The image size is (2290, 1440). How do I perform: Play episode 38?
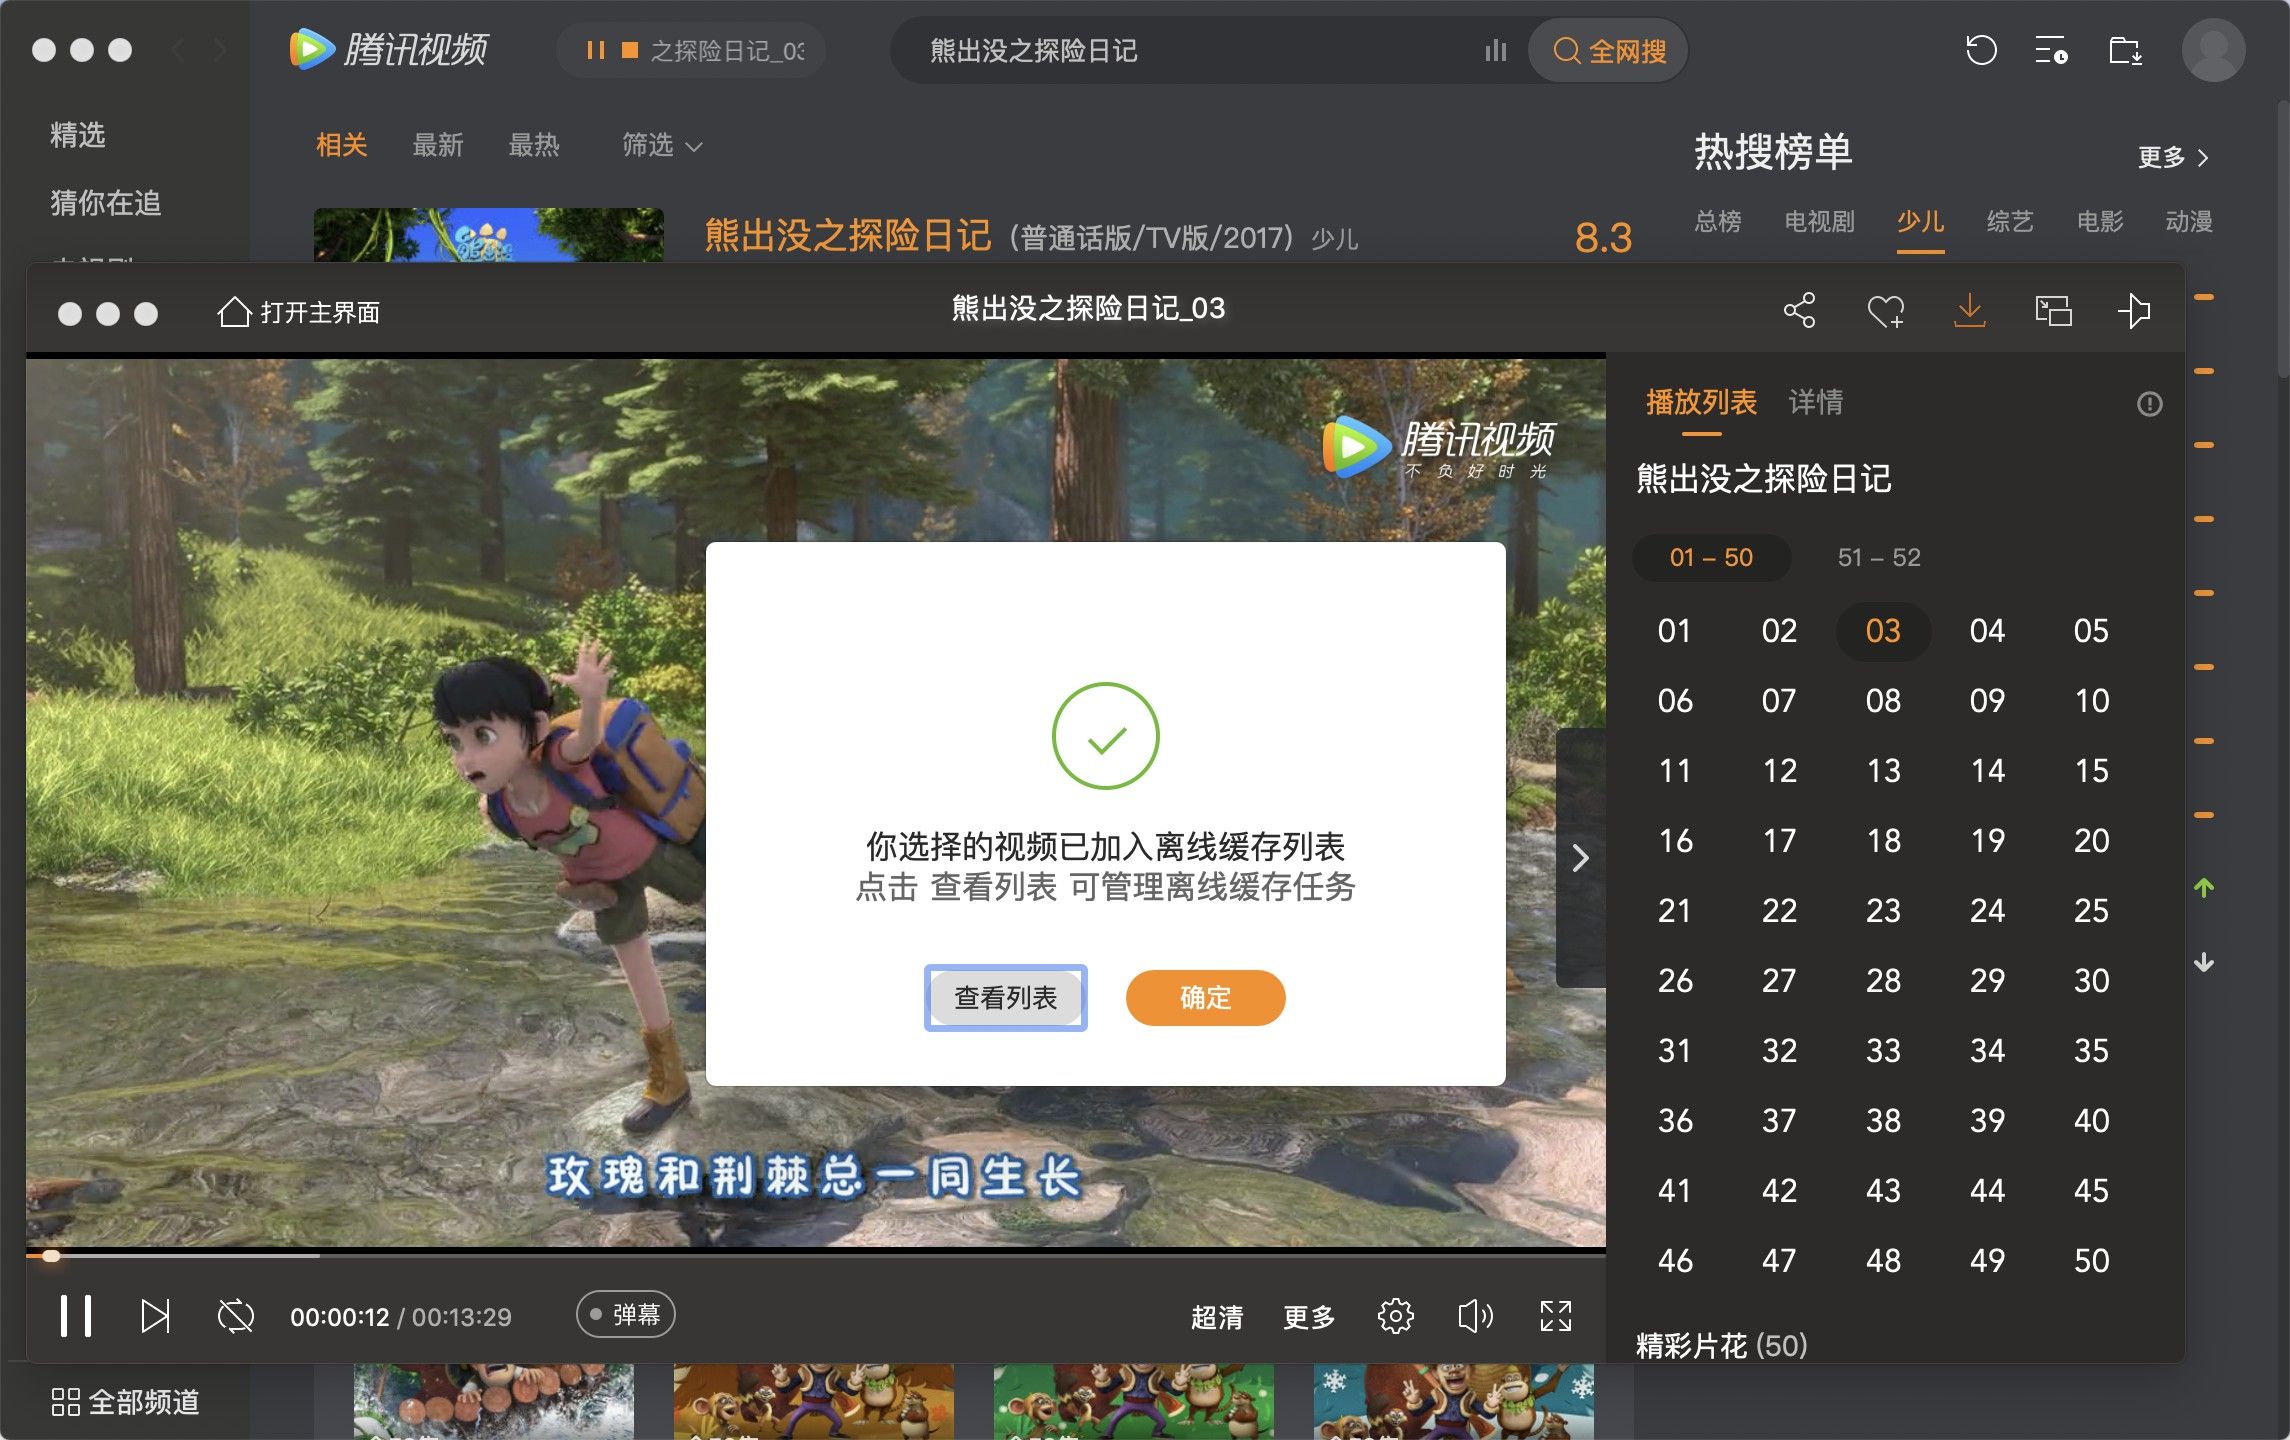[1883, 1121]
